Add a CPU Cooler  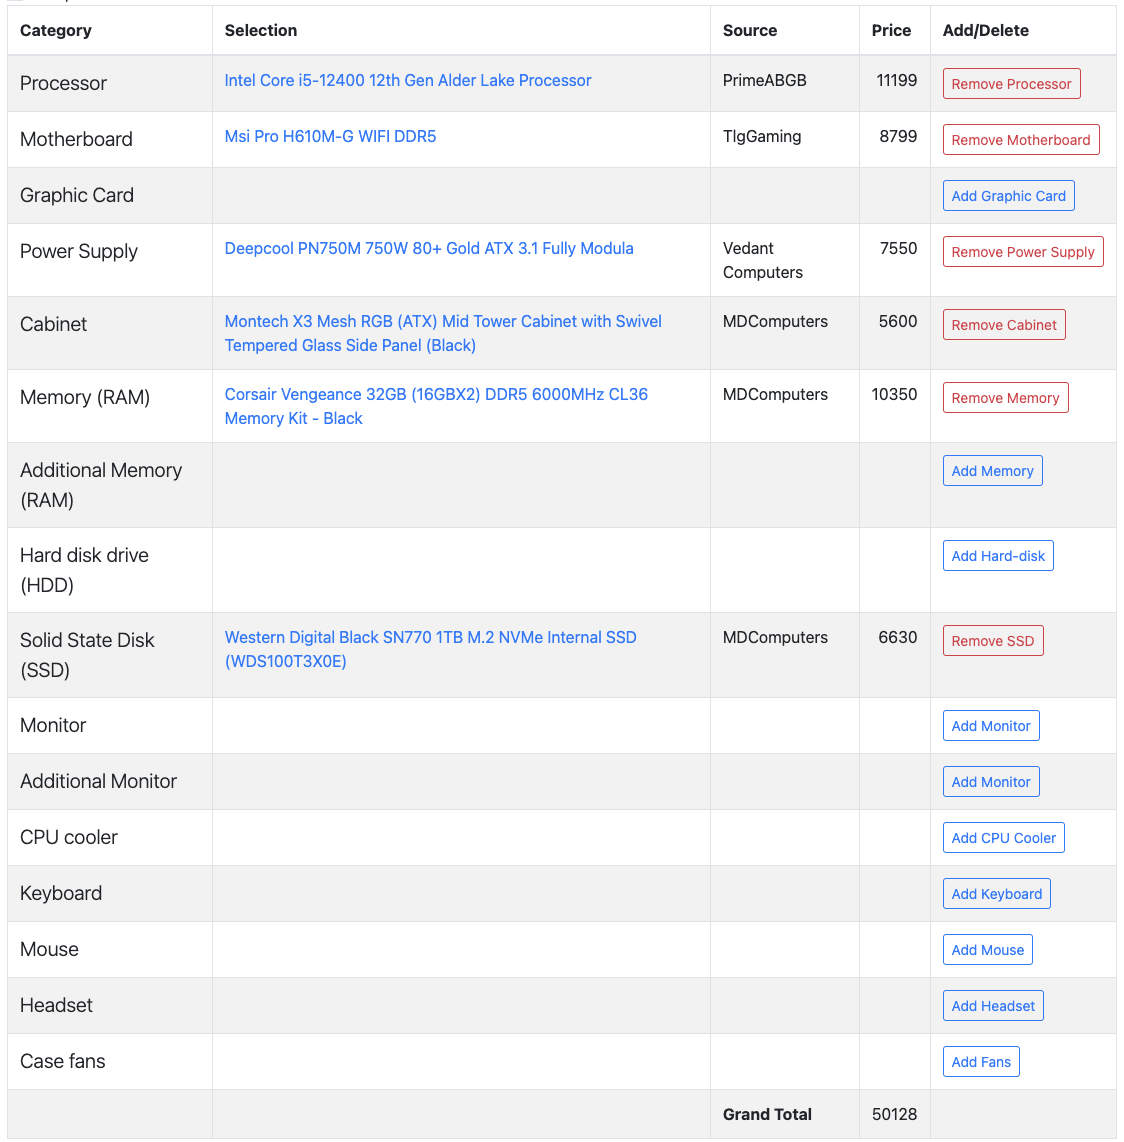tap(1004, 838)
